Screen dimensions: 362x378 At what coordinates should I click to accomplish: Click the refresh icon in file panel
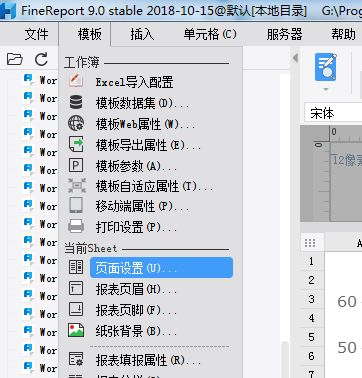coord(41,59)
